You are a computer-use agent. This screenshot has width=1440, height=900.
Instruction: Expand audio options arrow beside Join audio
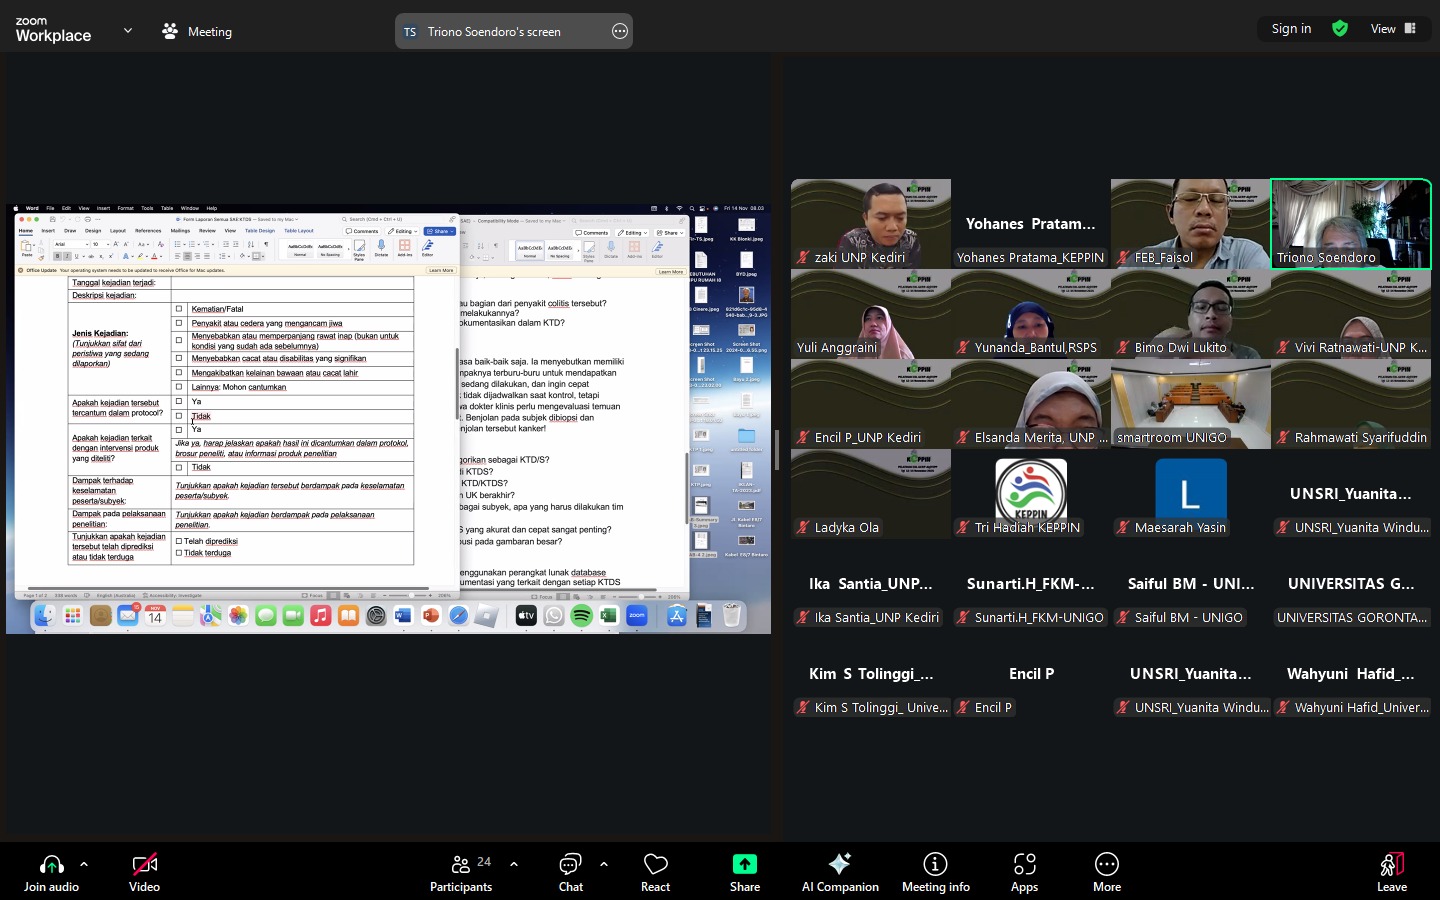coord(84,864)
